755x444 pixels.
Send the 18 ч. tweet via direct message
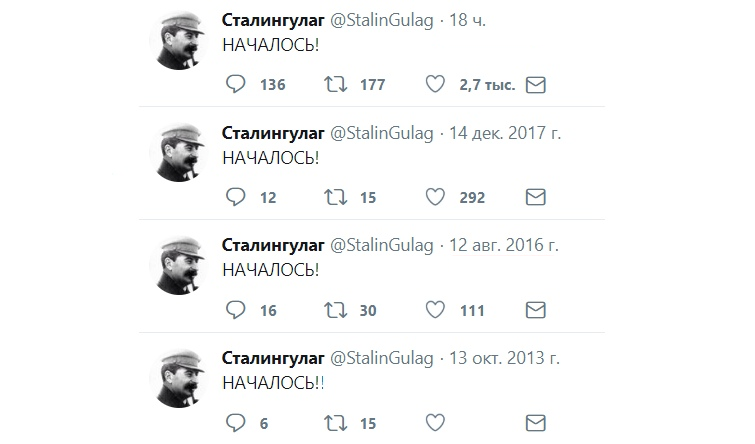pos(535,85)
